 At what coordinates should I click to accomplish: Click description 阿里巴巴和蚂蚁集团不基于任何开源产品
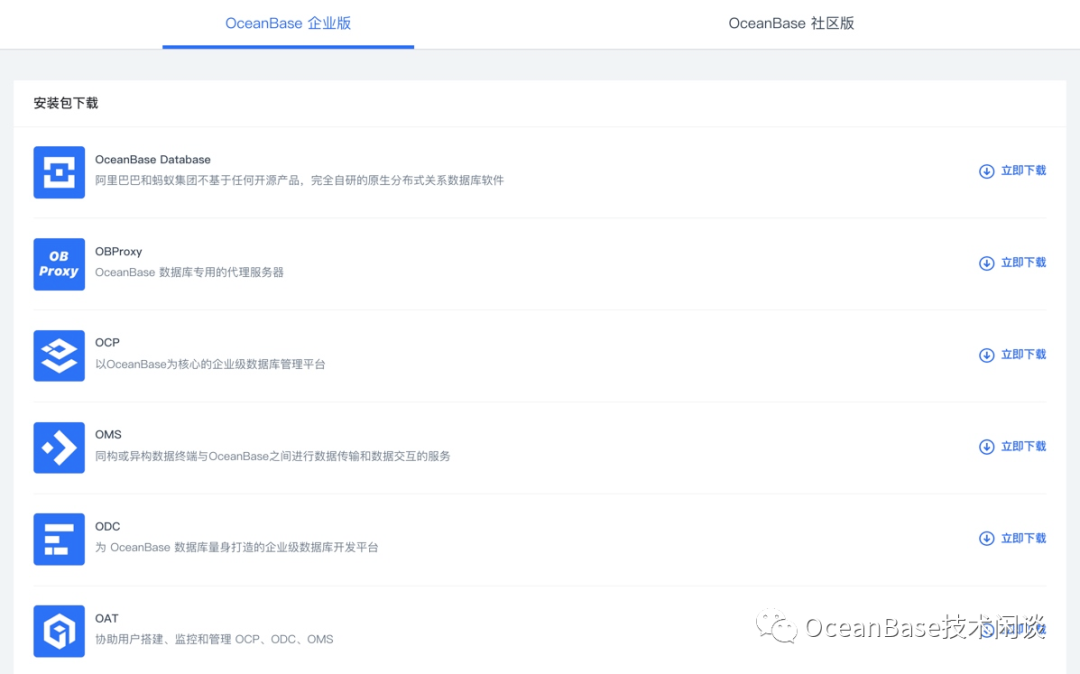pyautogui.click(x=300, y=180)
